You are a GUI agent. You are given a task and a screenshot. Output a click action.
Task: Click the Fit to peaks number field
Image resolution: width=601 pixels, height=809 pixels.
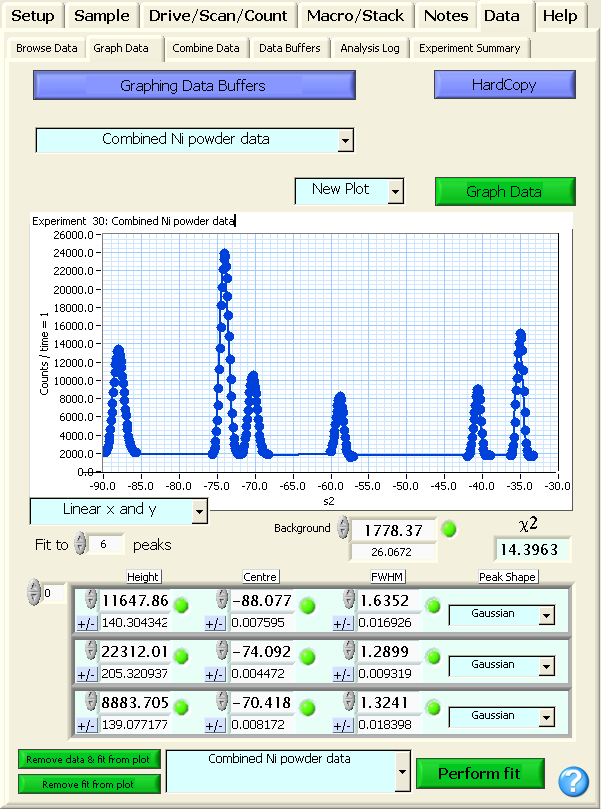tap(107, 544)
